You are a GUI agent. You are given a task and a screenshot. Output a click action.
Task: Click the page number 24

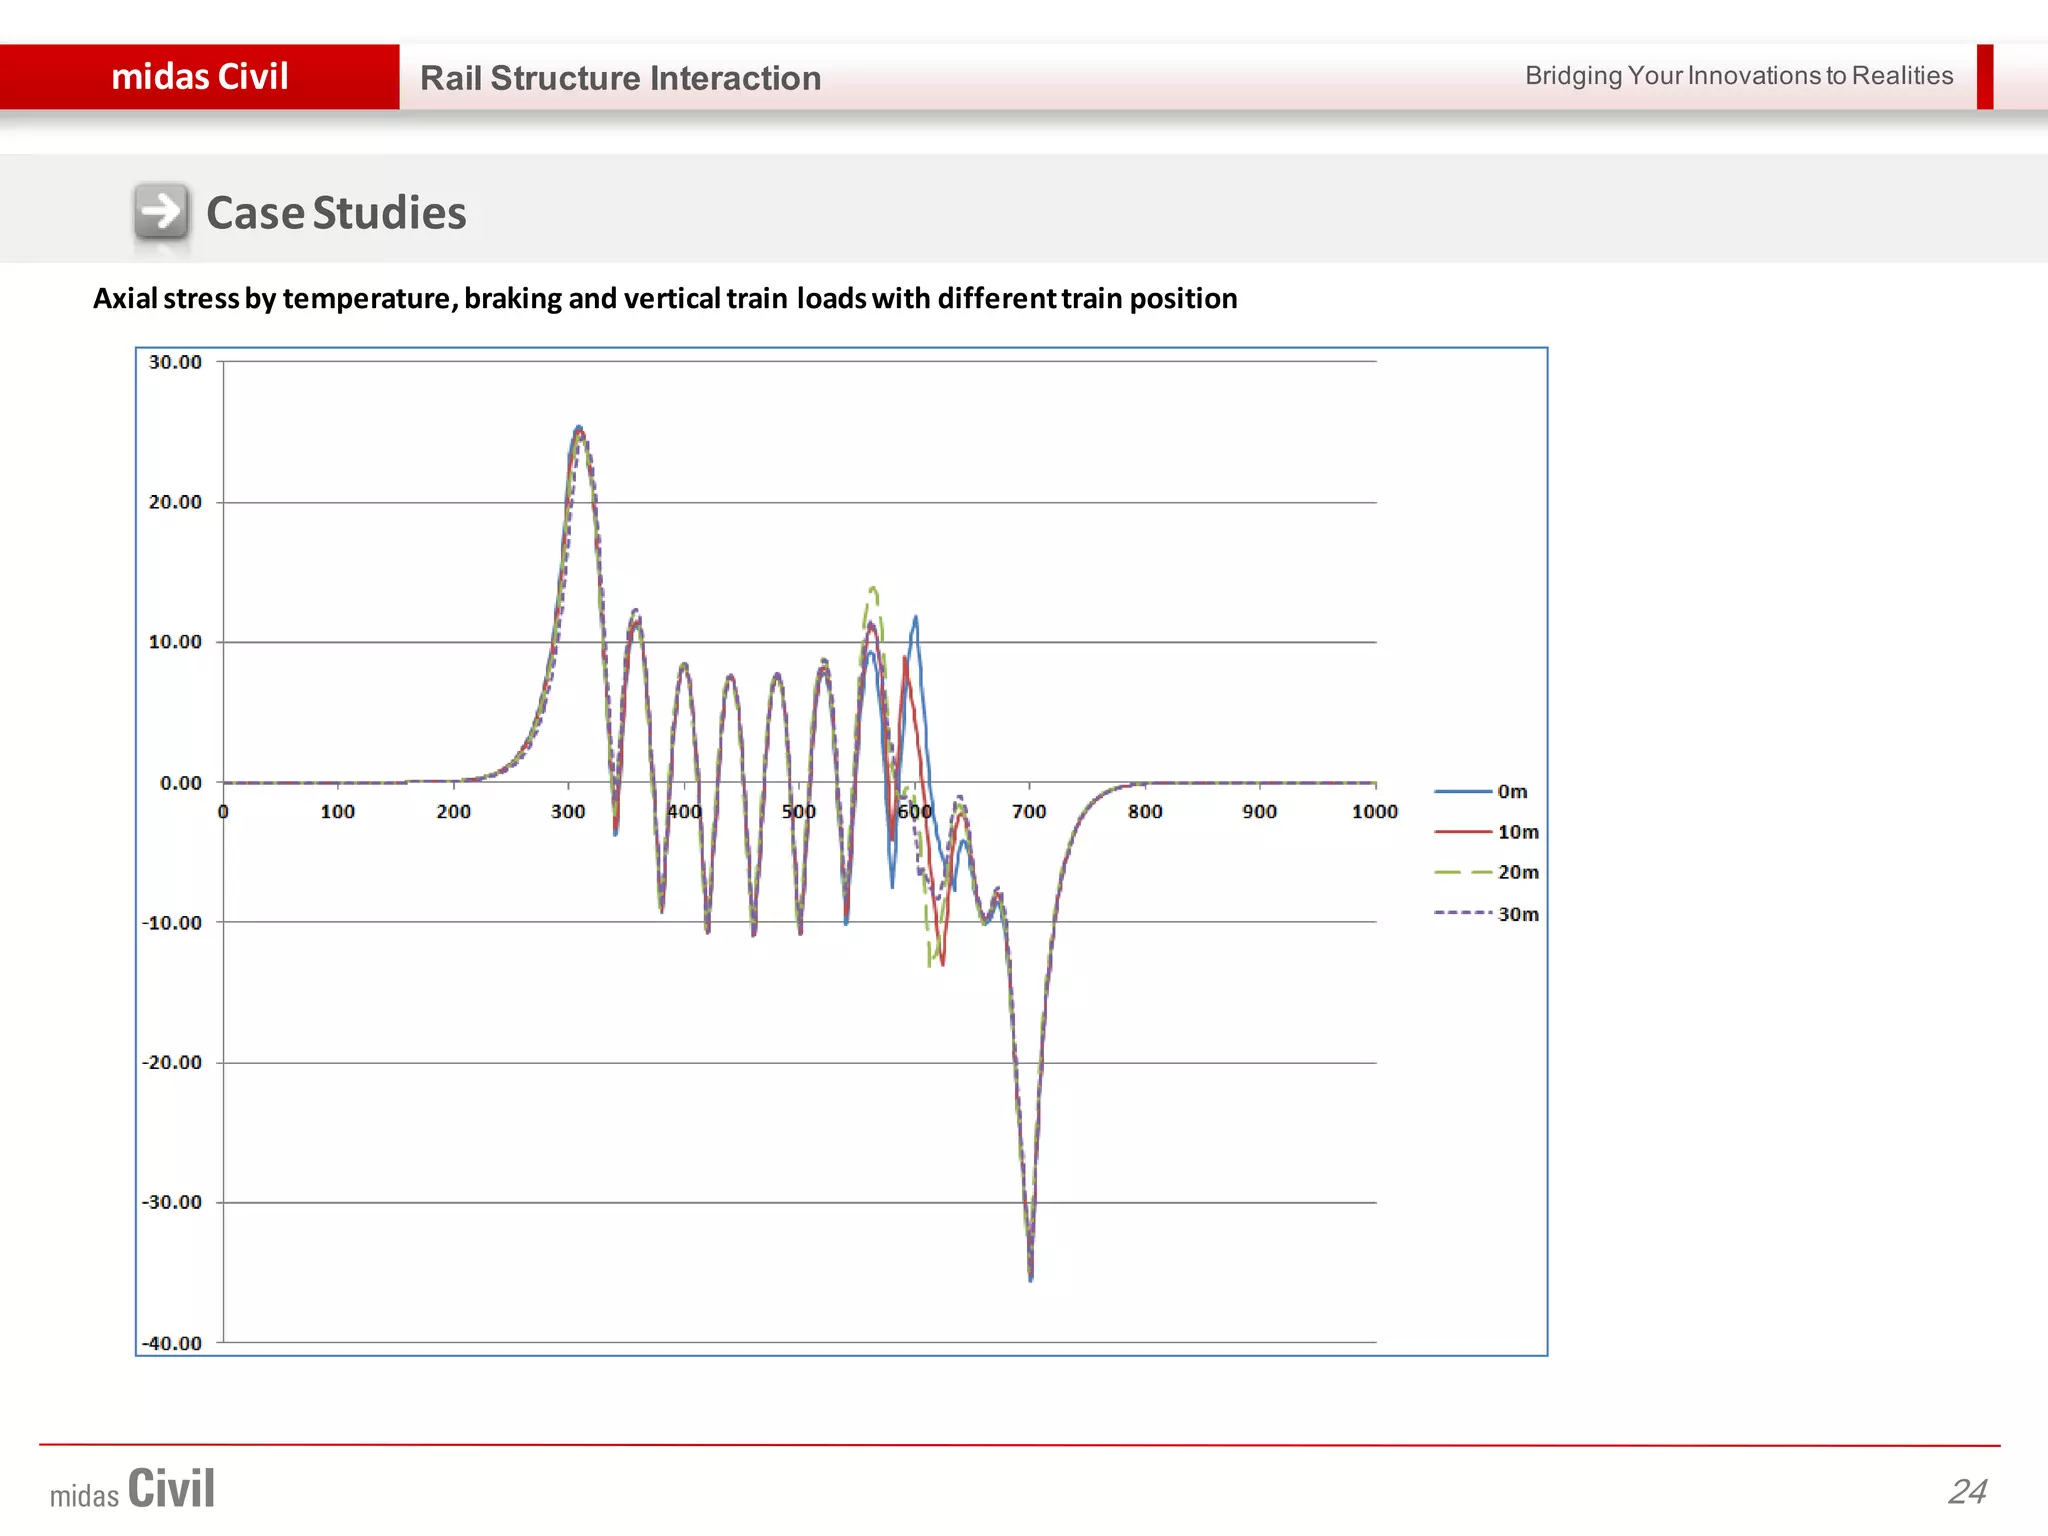click(x=1967, y=1491)
